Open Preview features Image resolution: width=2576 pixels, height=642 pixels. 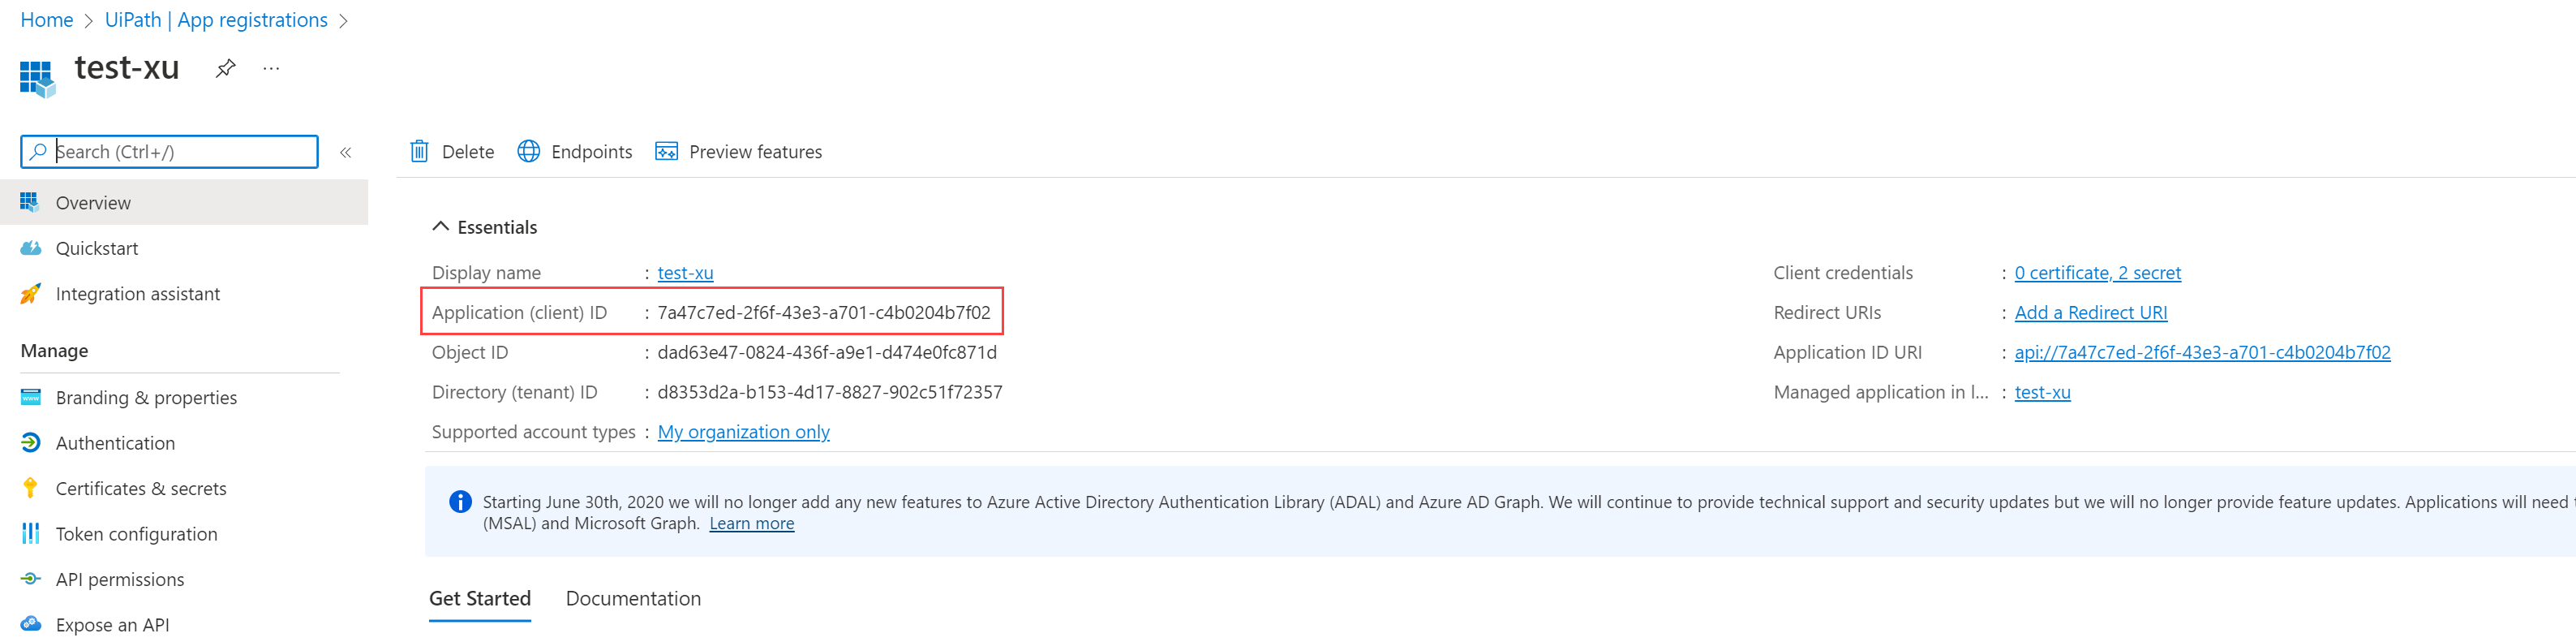coord(739,151)
